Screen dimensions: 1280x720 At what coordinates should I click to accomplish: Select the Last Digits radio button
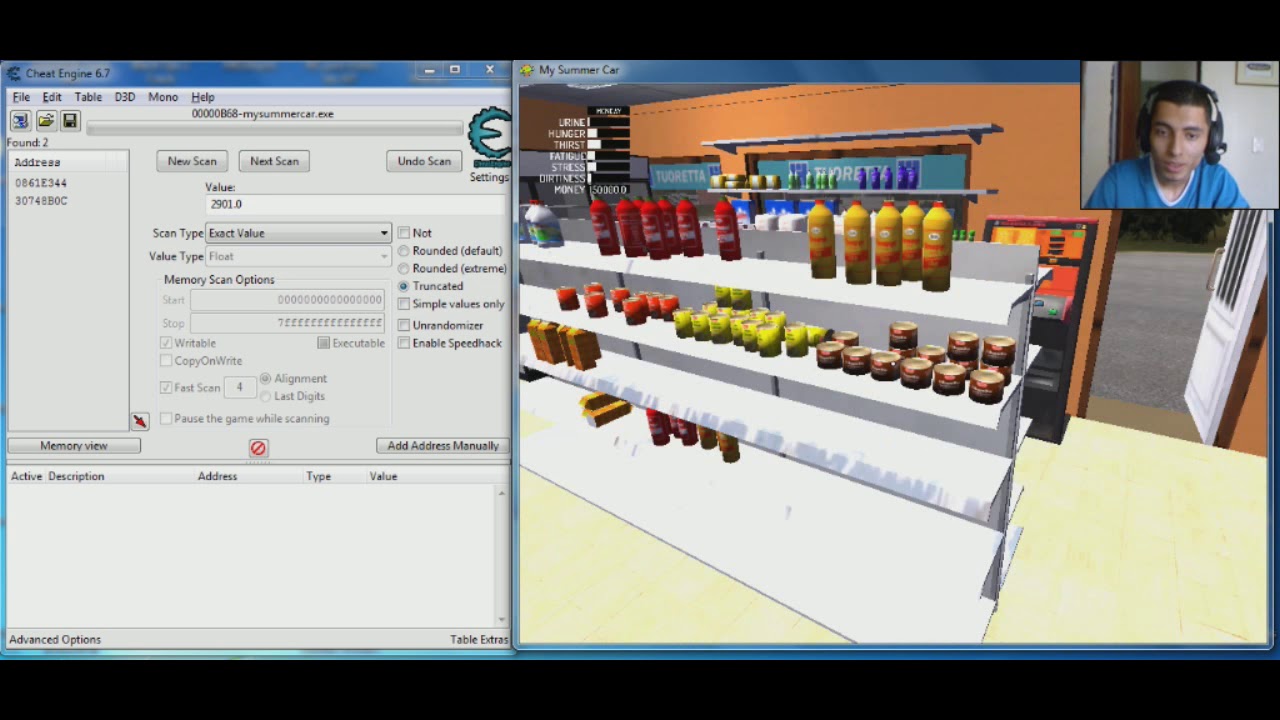[x=265, y=397]
